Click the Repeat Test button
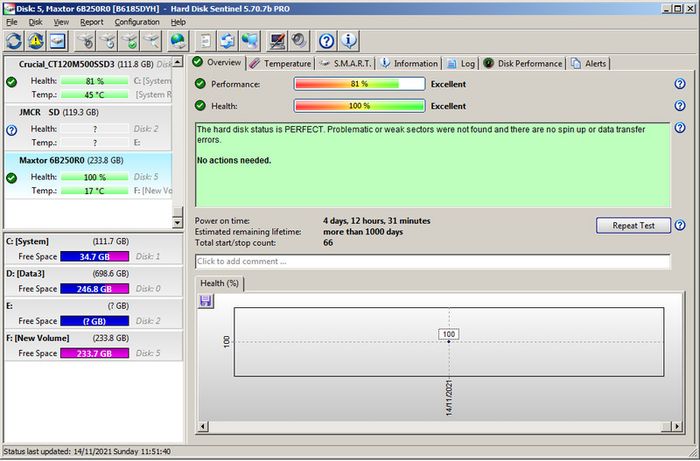The width and height of the screenshot is (700, 461). [x=633, y=225]
